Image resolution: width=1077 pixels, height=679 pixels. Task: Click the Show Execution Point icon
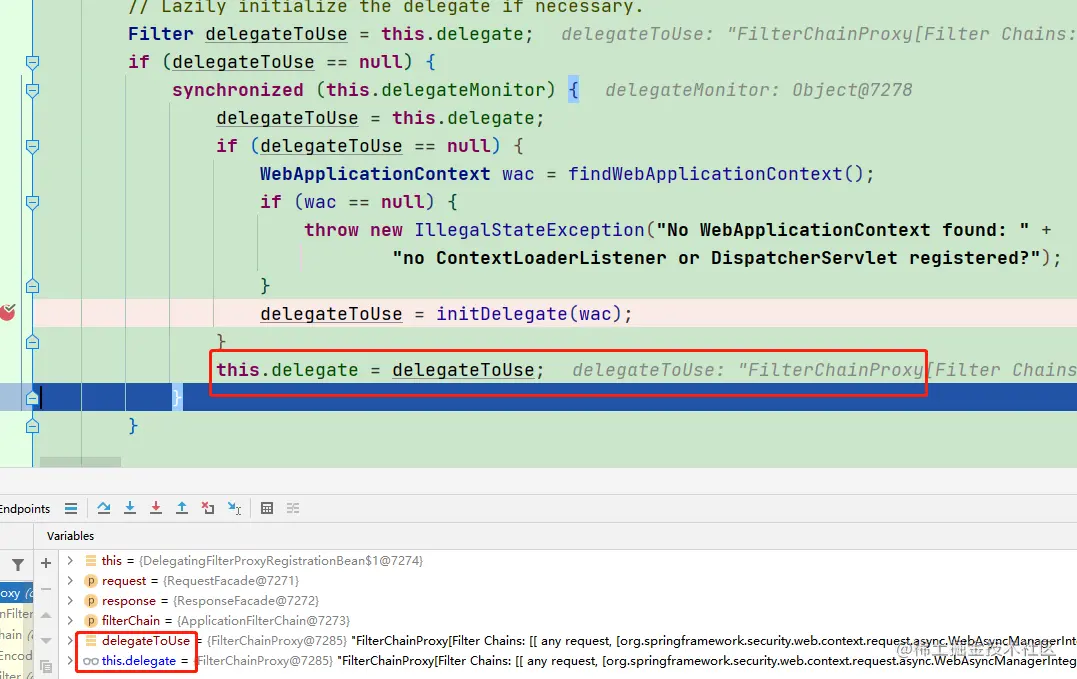click(71, 509)
